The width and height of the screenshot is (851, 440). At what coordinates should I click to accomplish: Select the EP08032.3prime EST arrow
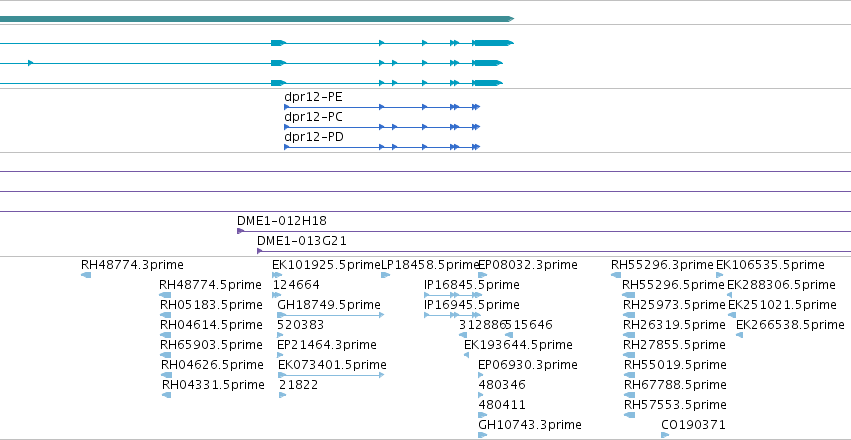tap(482, 275)
